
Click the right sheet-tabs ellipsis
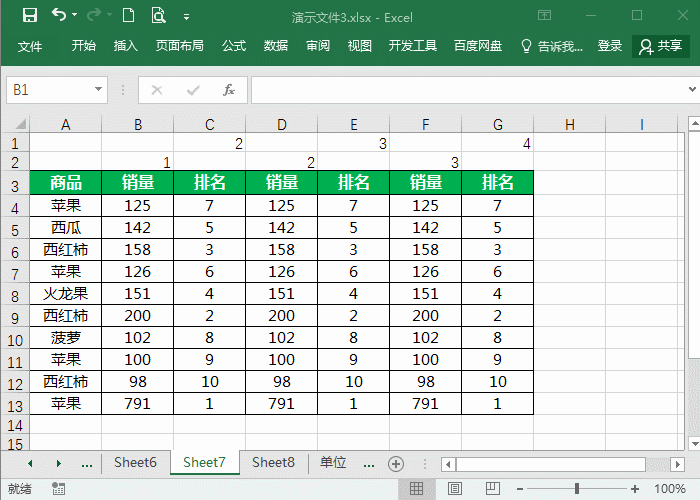click(369, 464)
